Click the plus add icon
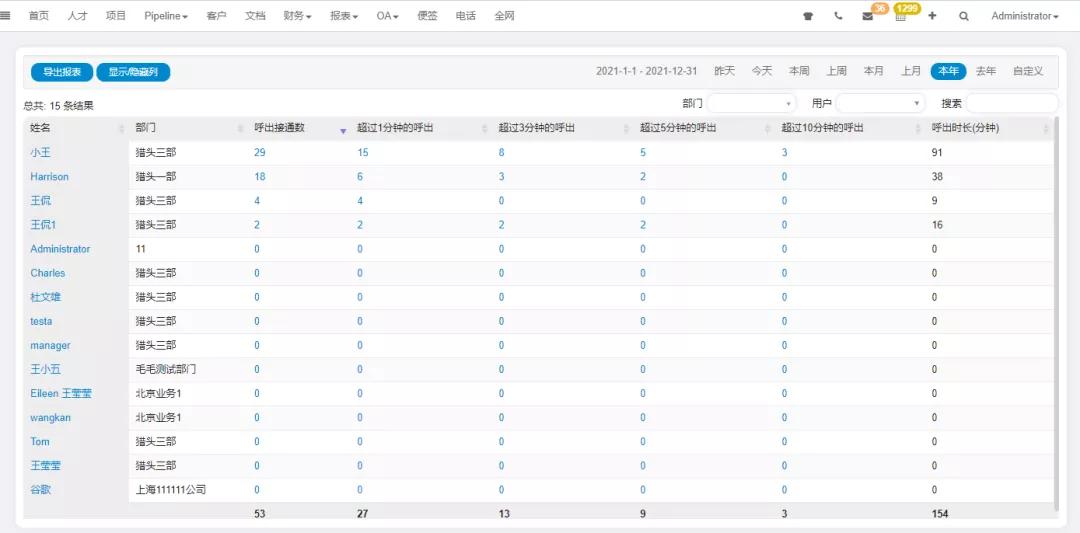Image resolution: width=1080 pixels, height=533 pixels. tap(932, 16)
